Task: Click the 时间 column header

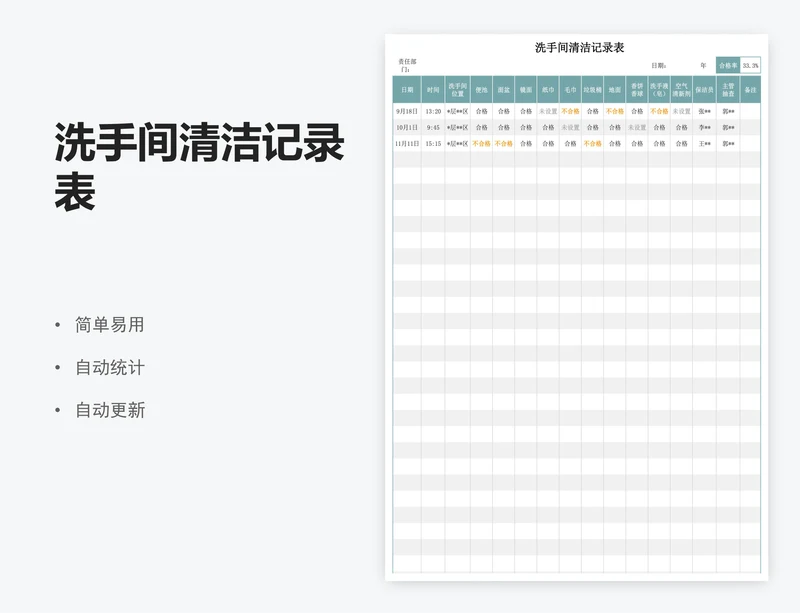Action: [x=433, y=90]
